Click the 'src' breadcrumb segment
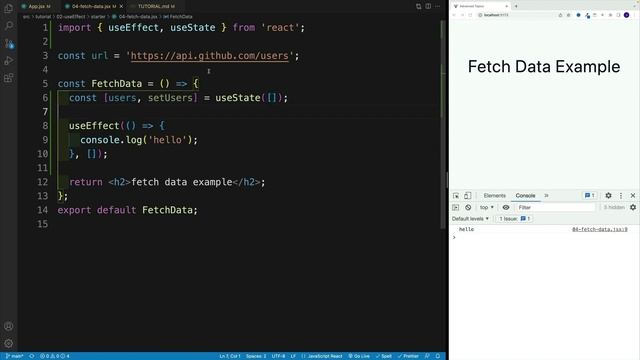This screenshot has height=360, width=640. pyautogui.click(x=27, y=17)
